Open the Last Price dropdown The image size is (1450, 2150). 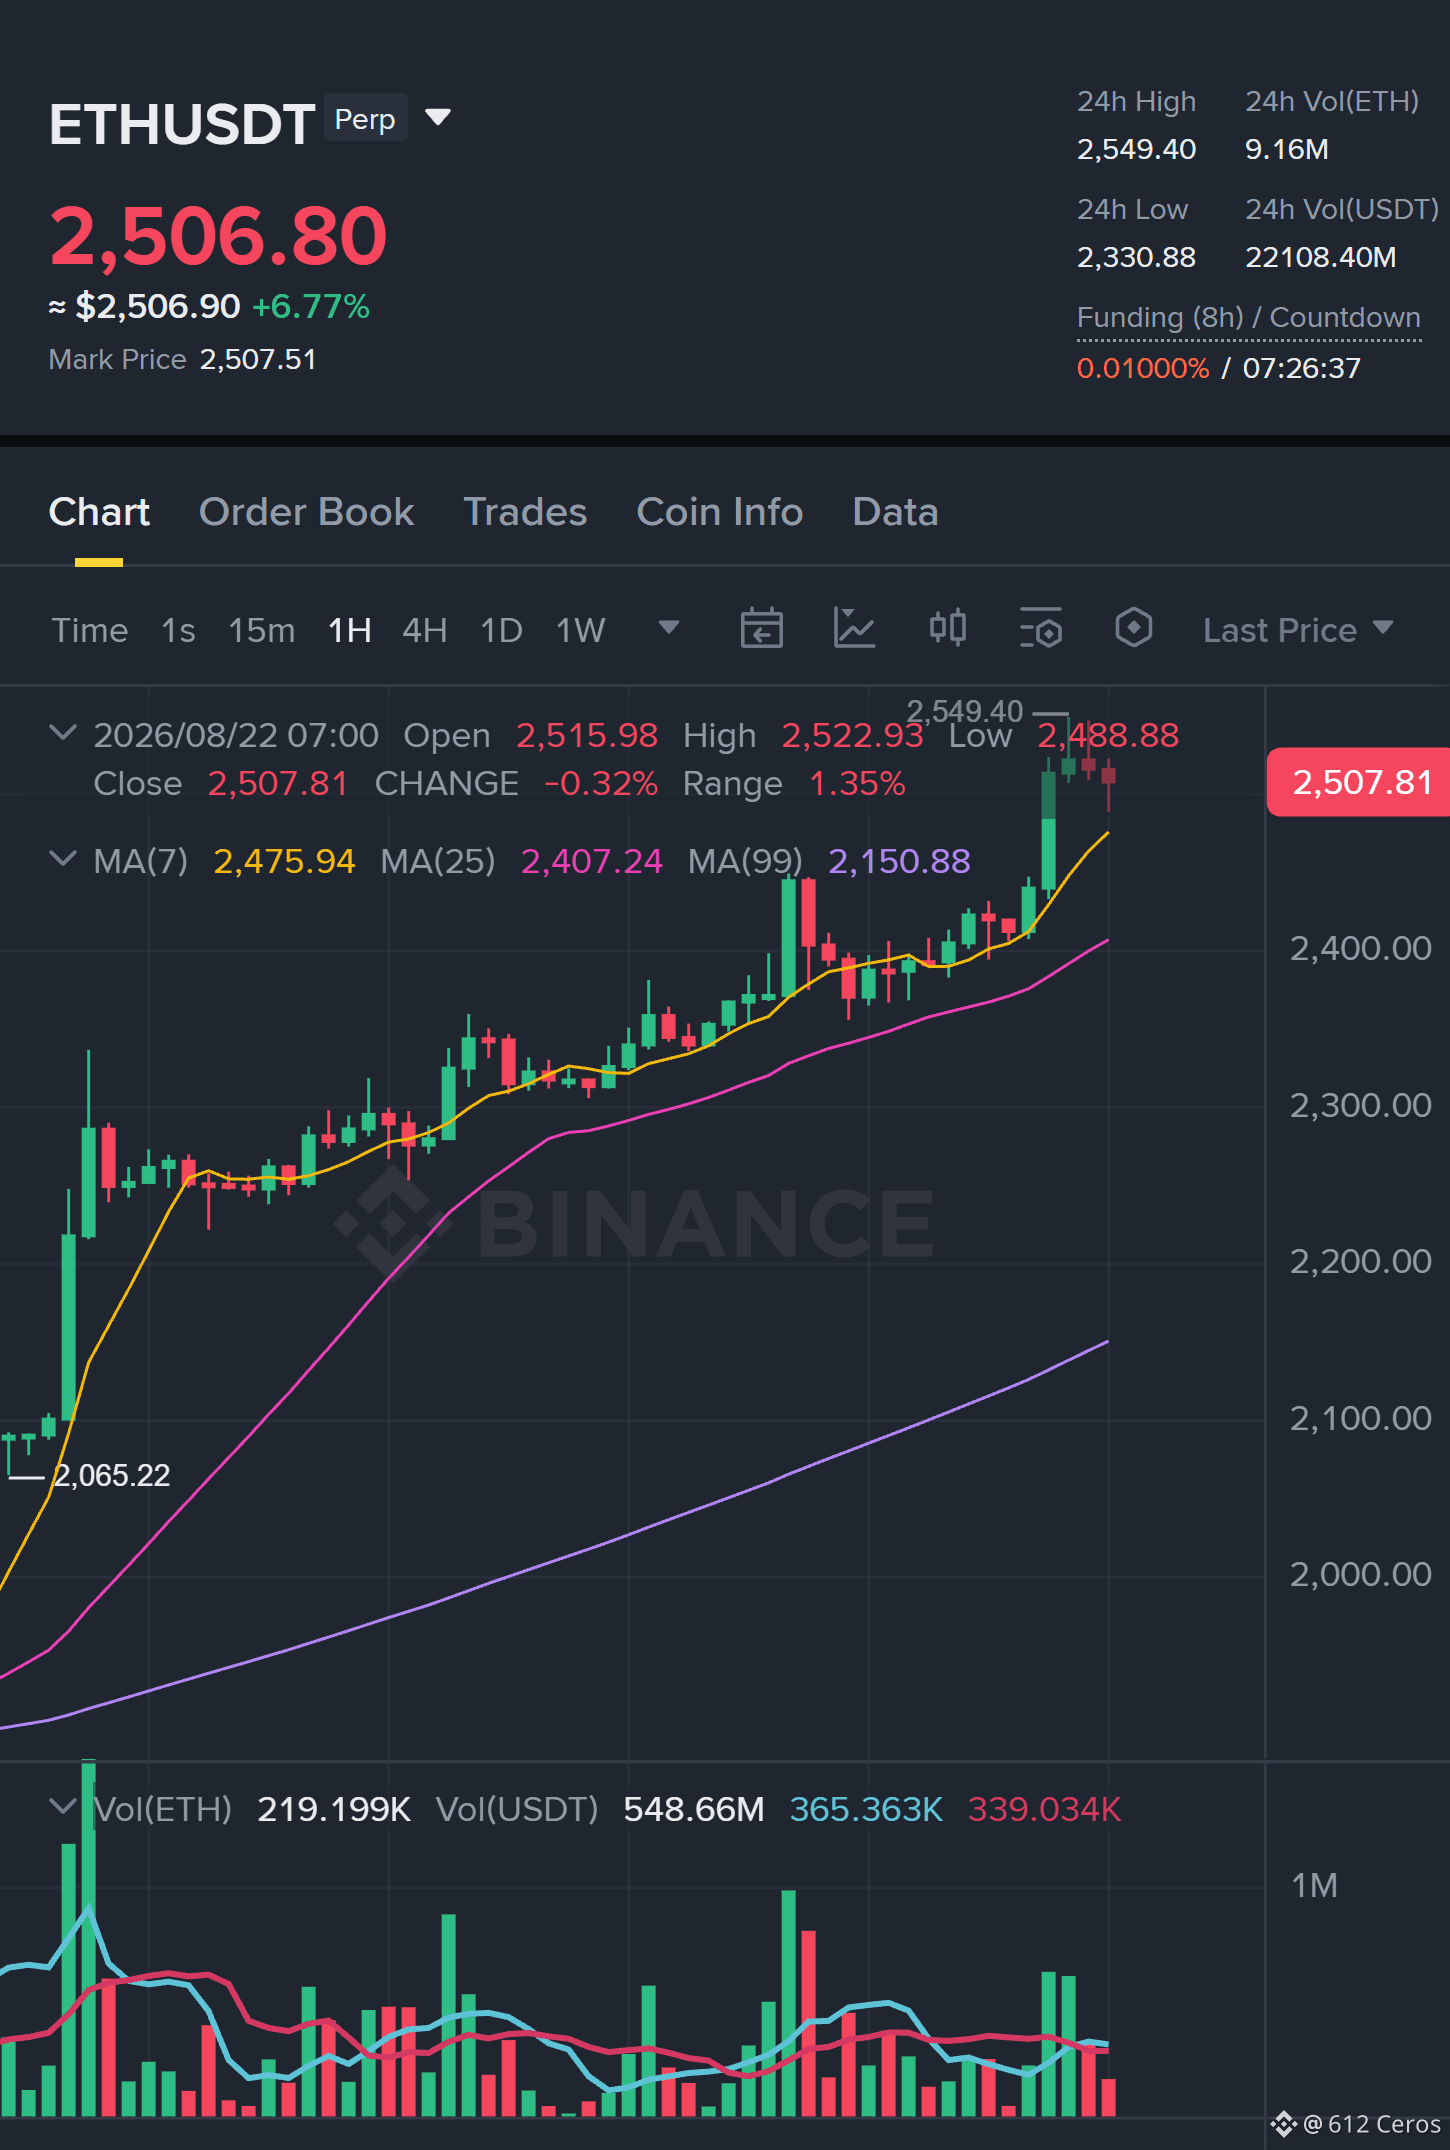click(x=1298, y=630)
